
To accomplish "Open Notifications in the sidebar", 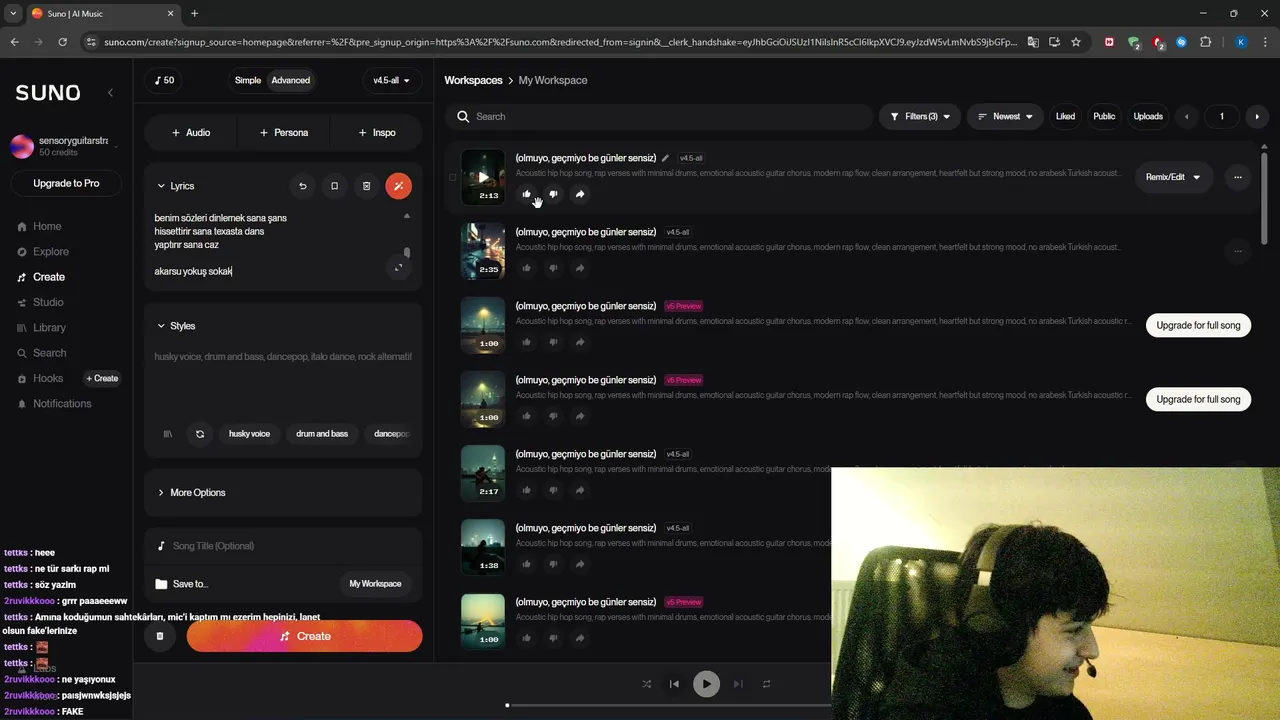I will pyautogui.click(x=62, y=404).
